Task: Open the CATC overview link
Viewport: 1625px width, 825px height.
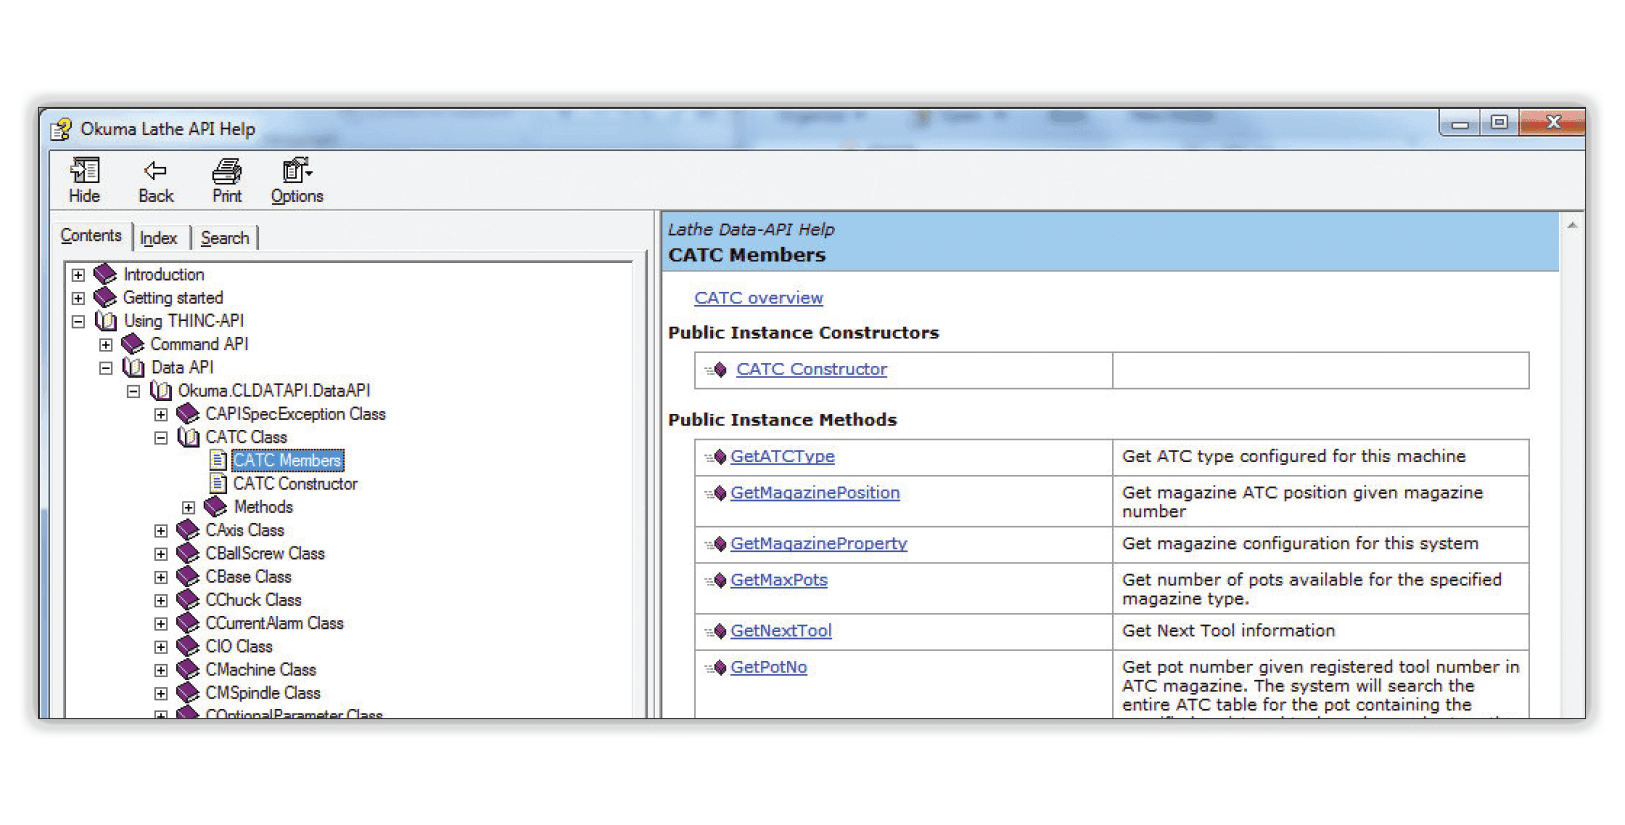Action: pos(758,298)
